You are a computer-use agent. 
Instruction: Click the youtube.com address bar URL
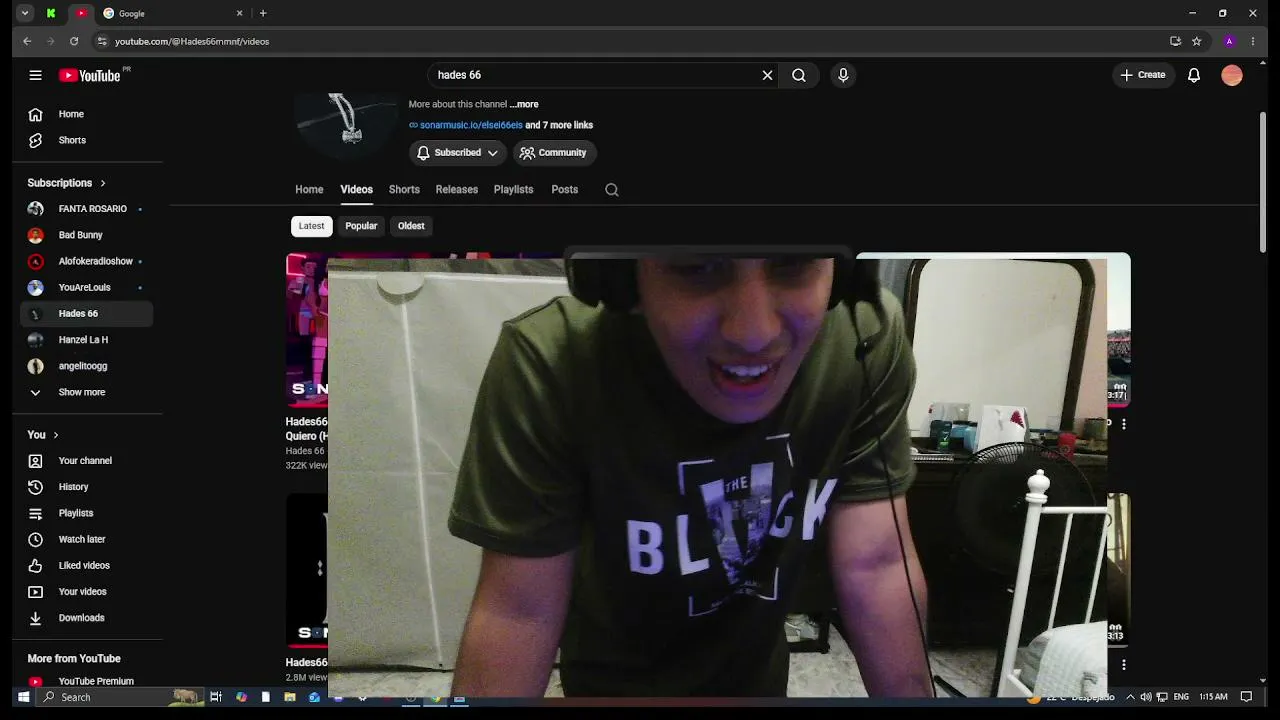[x=192, y=41]
